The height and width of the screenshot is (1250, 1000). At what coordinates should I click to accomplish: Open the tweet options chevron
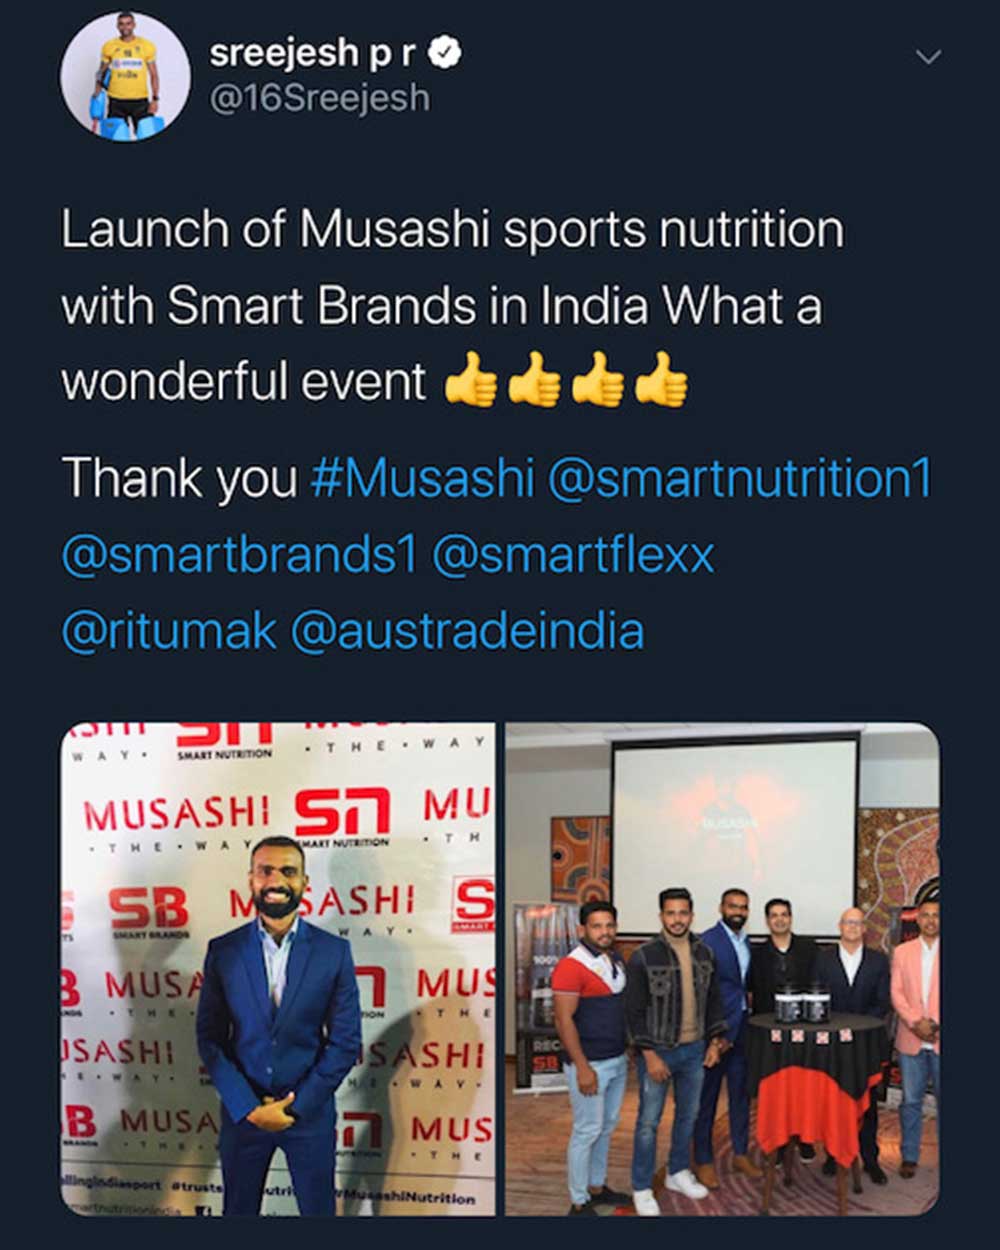click(929, 57)
